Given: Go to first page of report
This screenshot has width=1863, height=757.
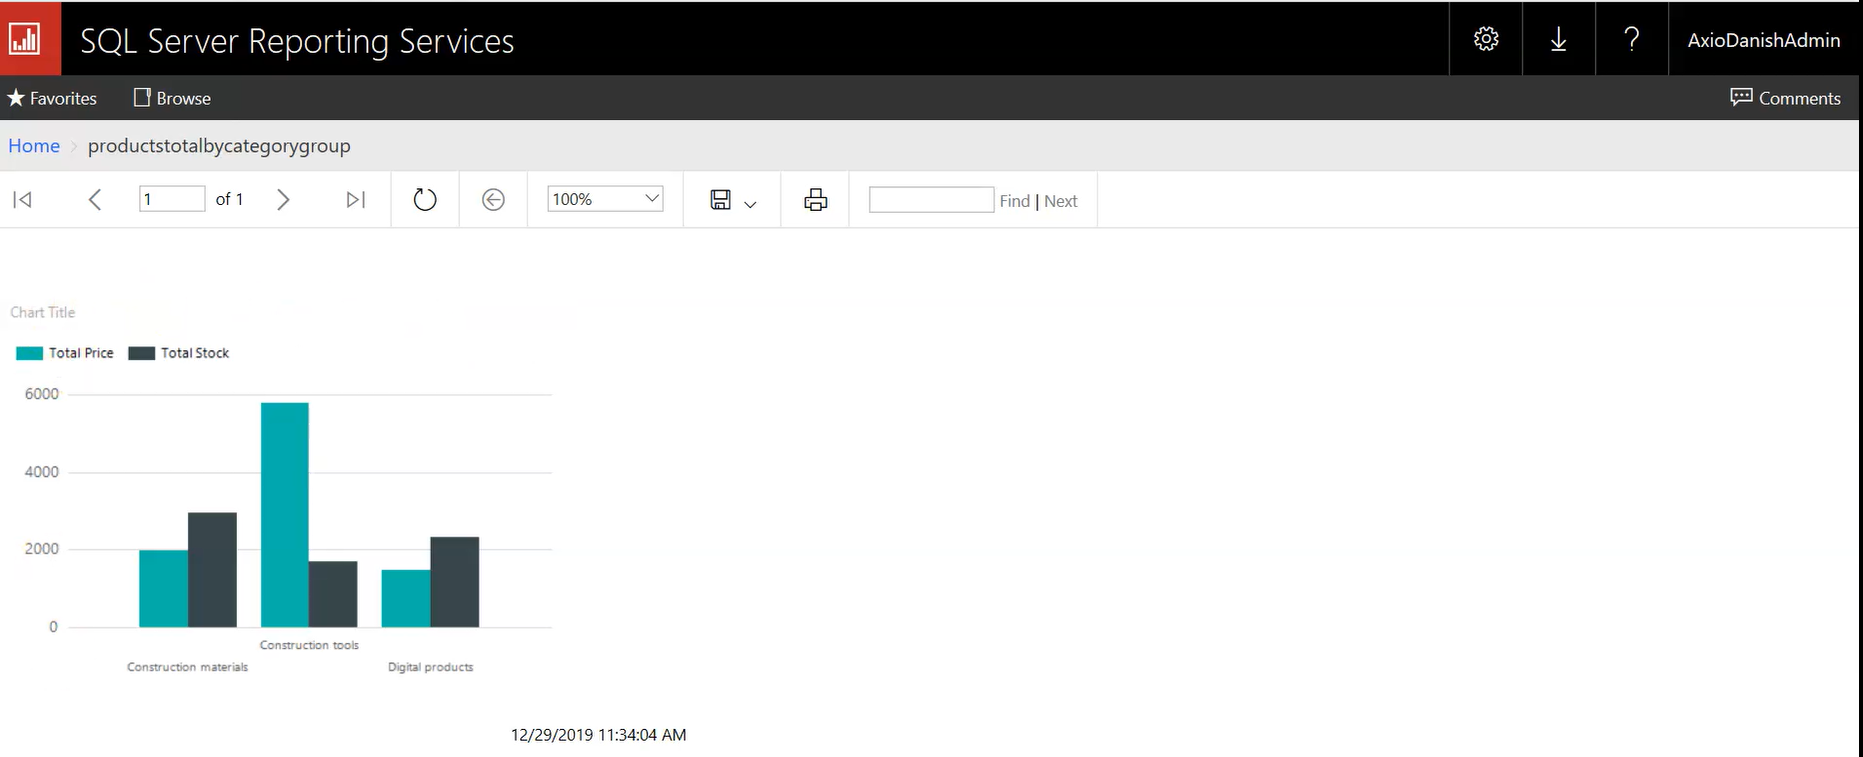Looking at the screenshot, I should [x=23, y=200].
